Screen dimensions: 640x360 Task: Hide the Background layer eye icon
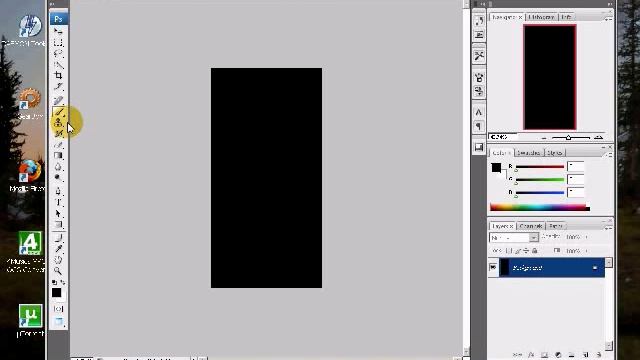pos(493,267)
